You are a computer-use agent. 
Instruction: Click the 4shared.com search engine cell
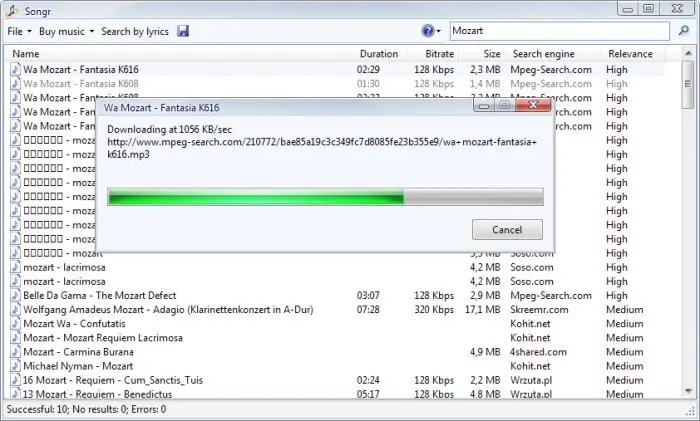(x=538, y=352)
